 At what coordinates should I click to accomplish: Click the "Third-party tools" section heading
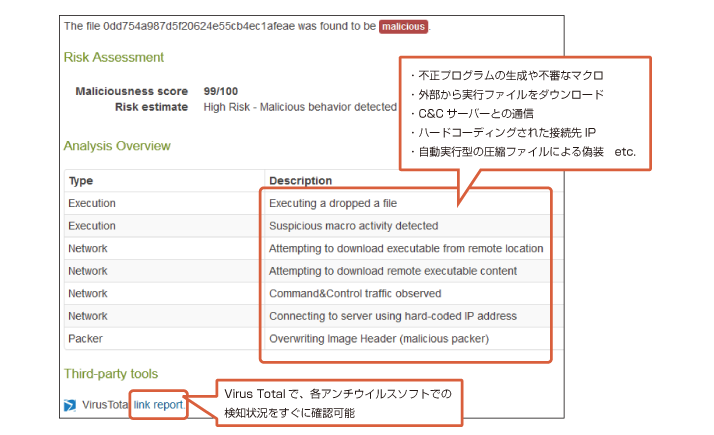pos(110,375)
